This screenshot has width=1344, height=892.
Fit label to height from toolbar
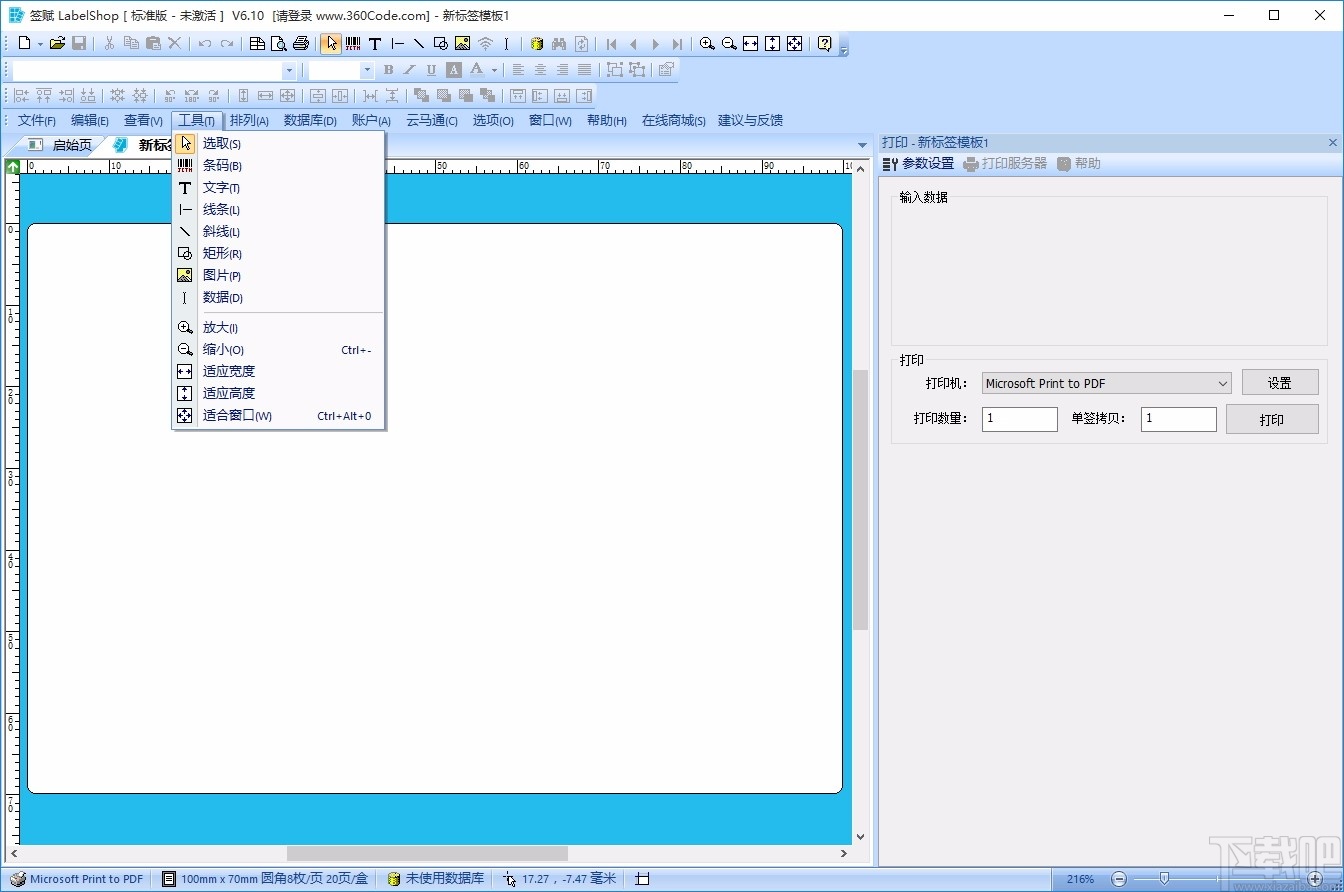(773, 43)
